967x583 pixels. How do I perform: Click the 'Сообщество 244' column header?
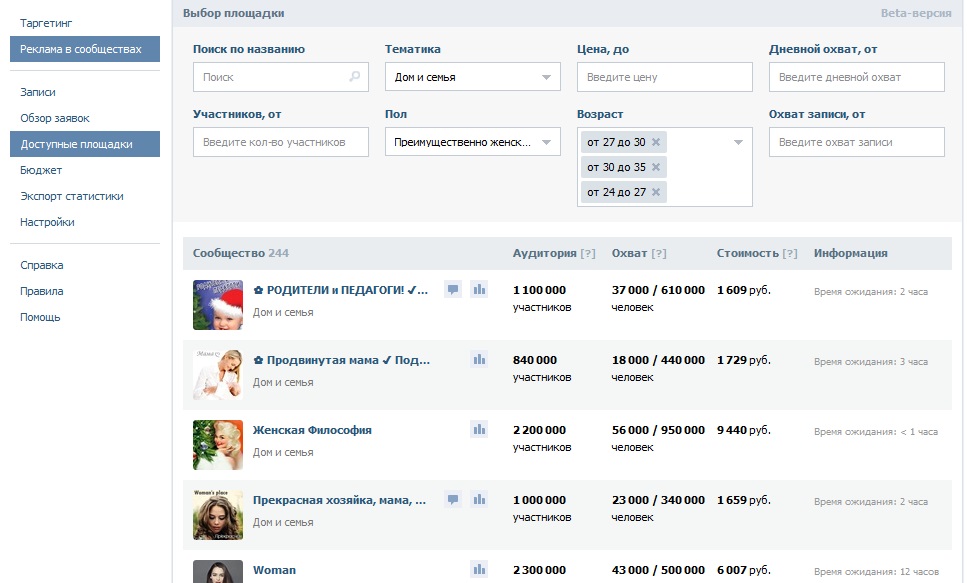(241, 253)
